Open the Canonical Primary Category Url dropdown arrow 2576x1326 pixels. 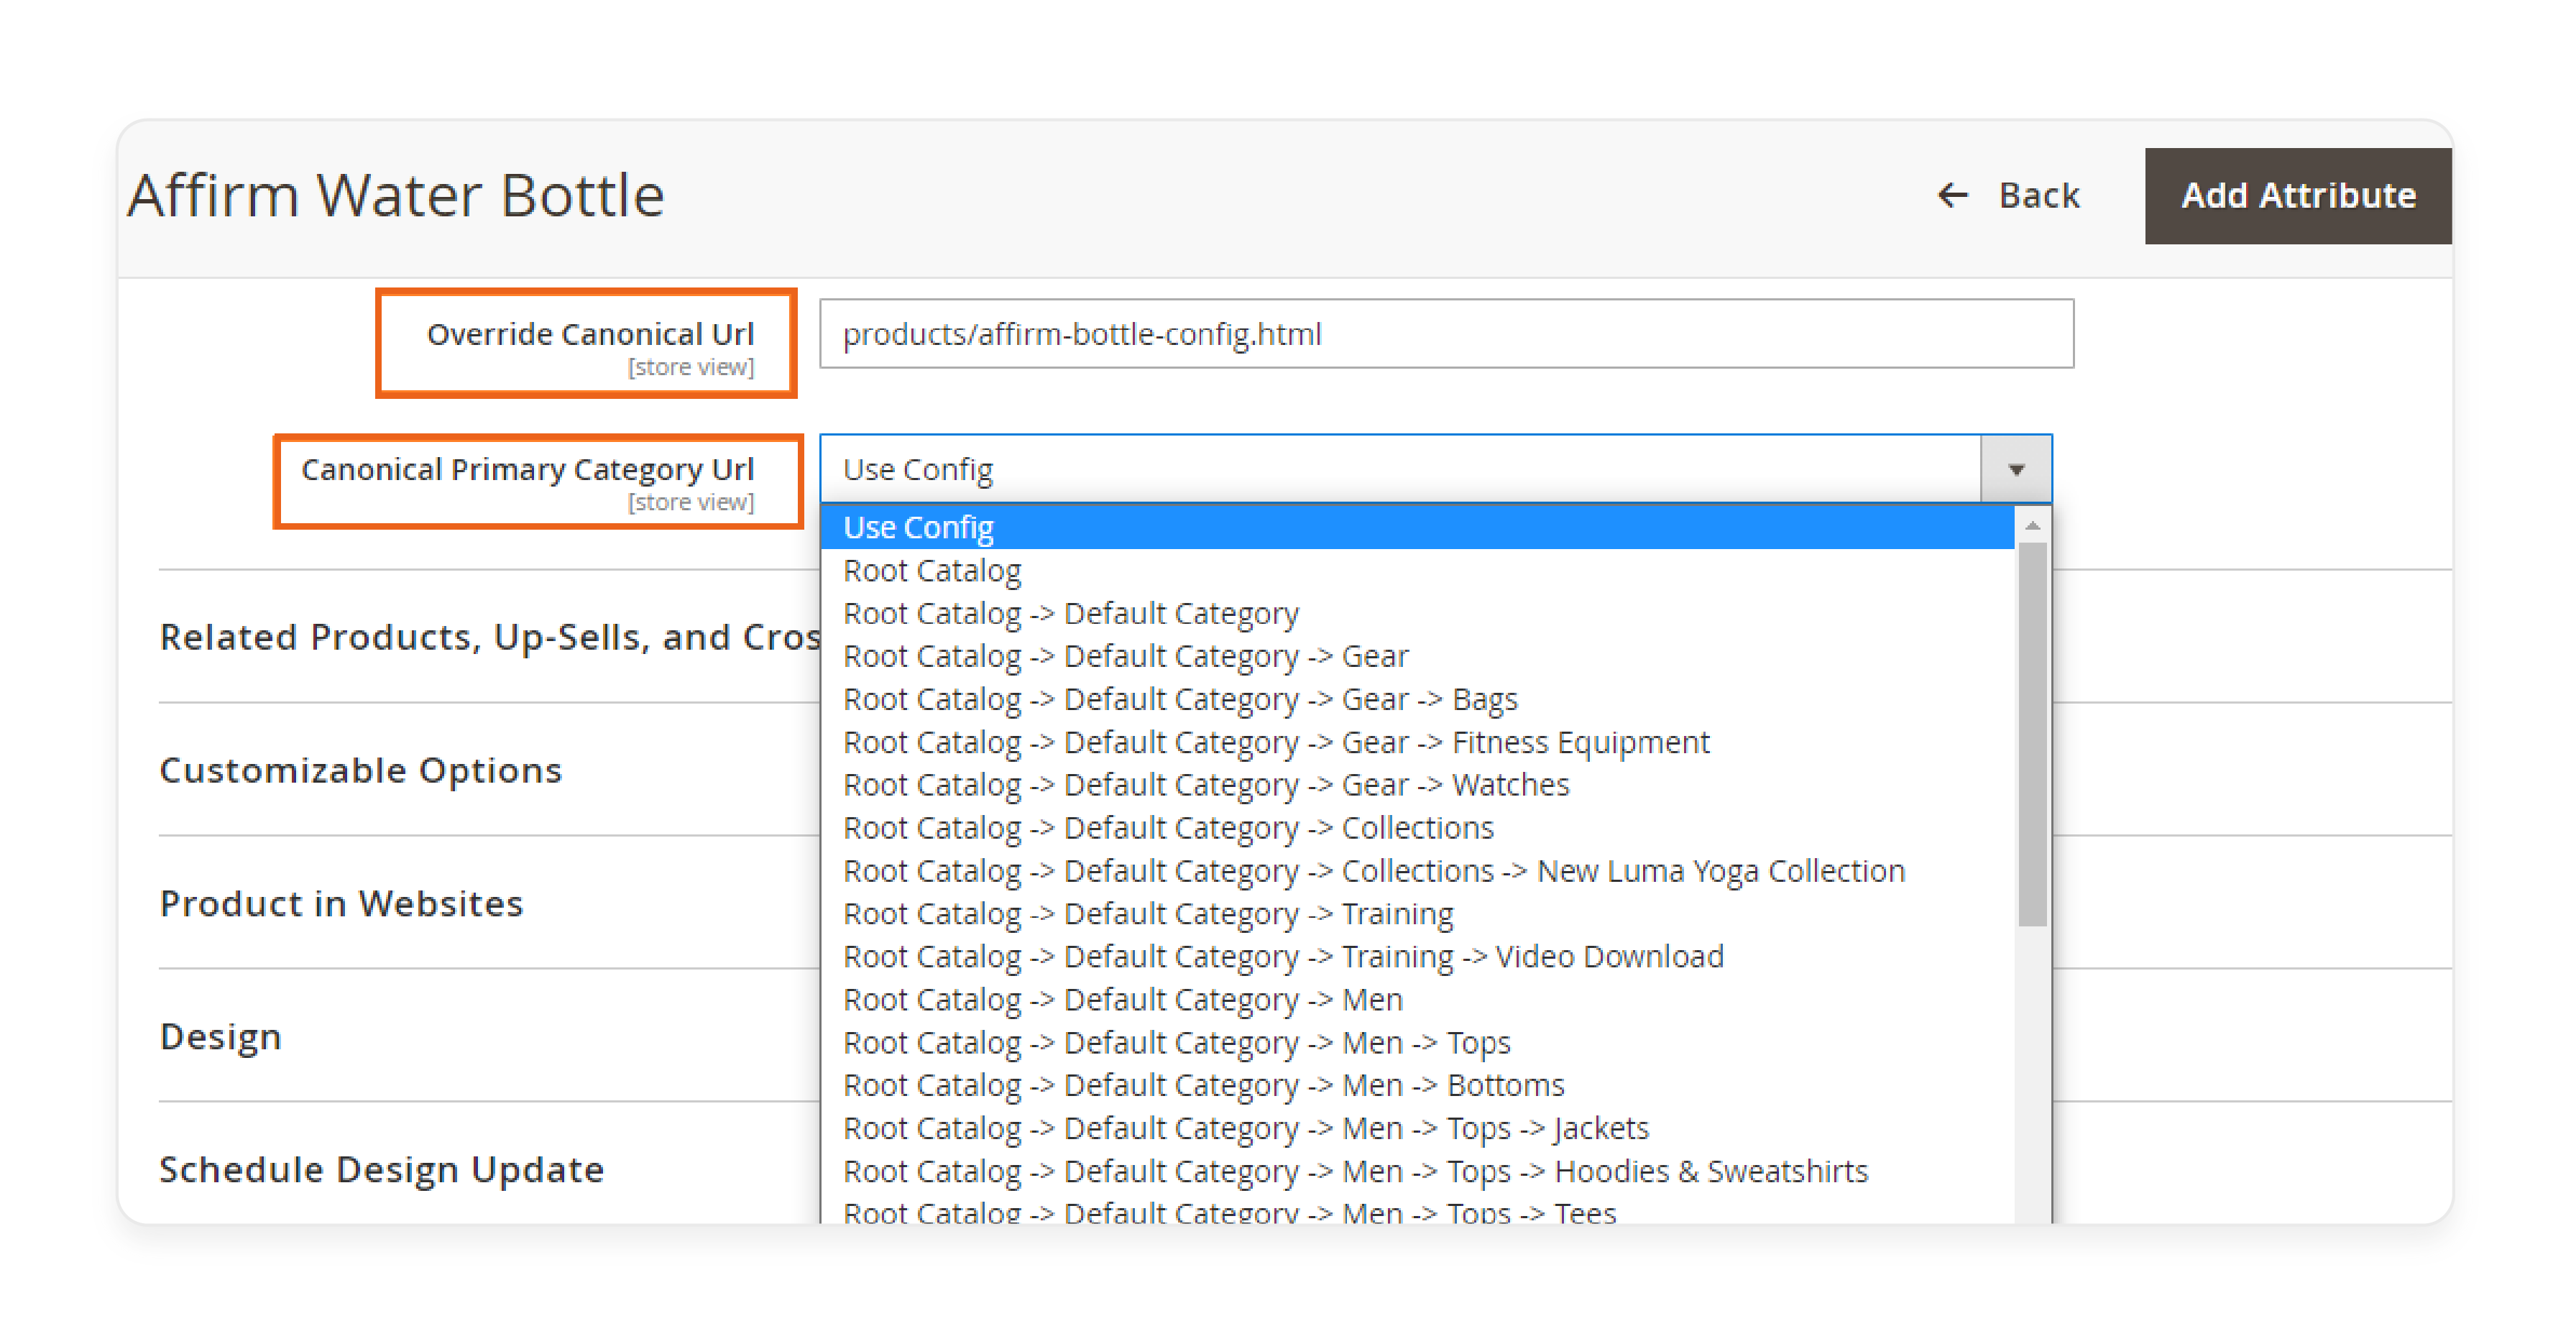click(2016, 469)
